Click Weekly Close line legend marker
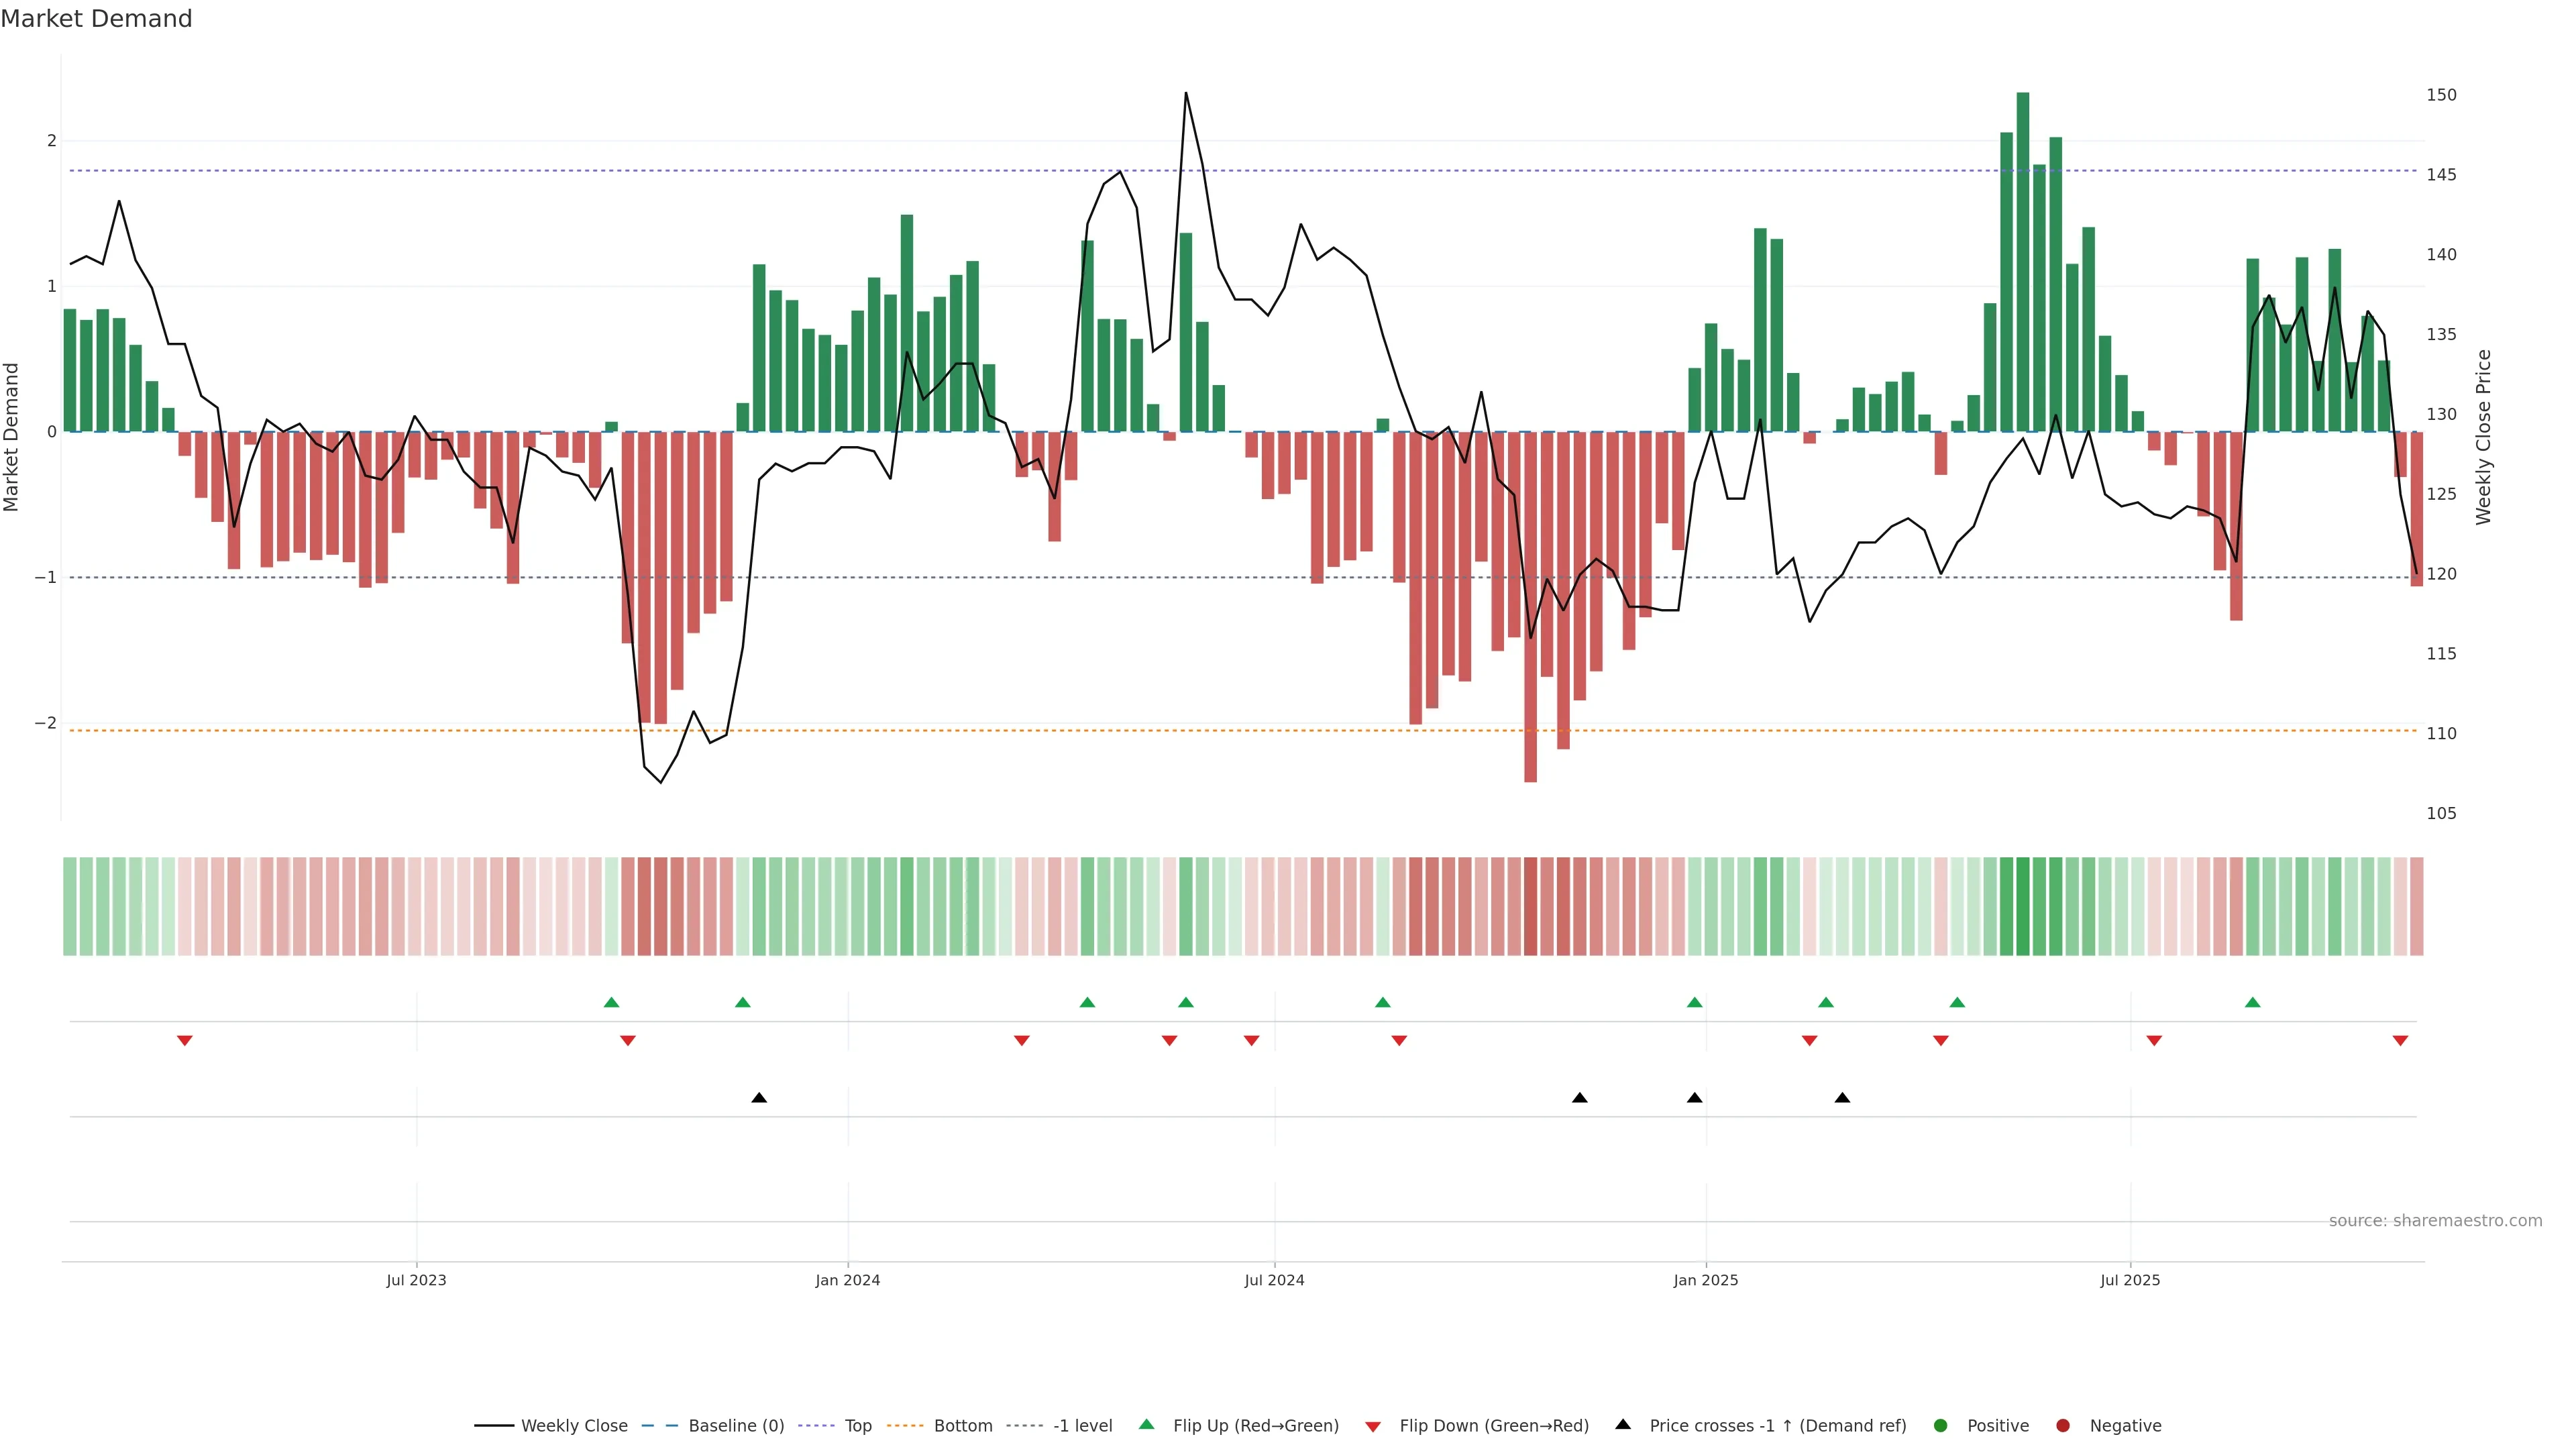Image resolution: width=2576 pixels, height=1449 pixels. [x=493, y=1425]
